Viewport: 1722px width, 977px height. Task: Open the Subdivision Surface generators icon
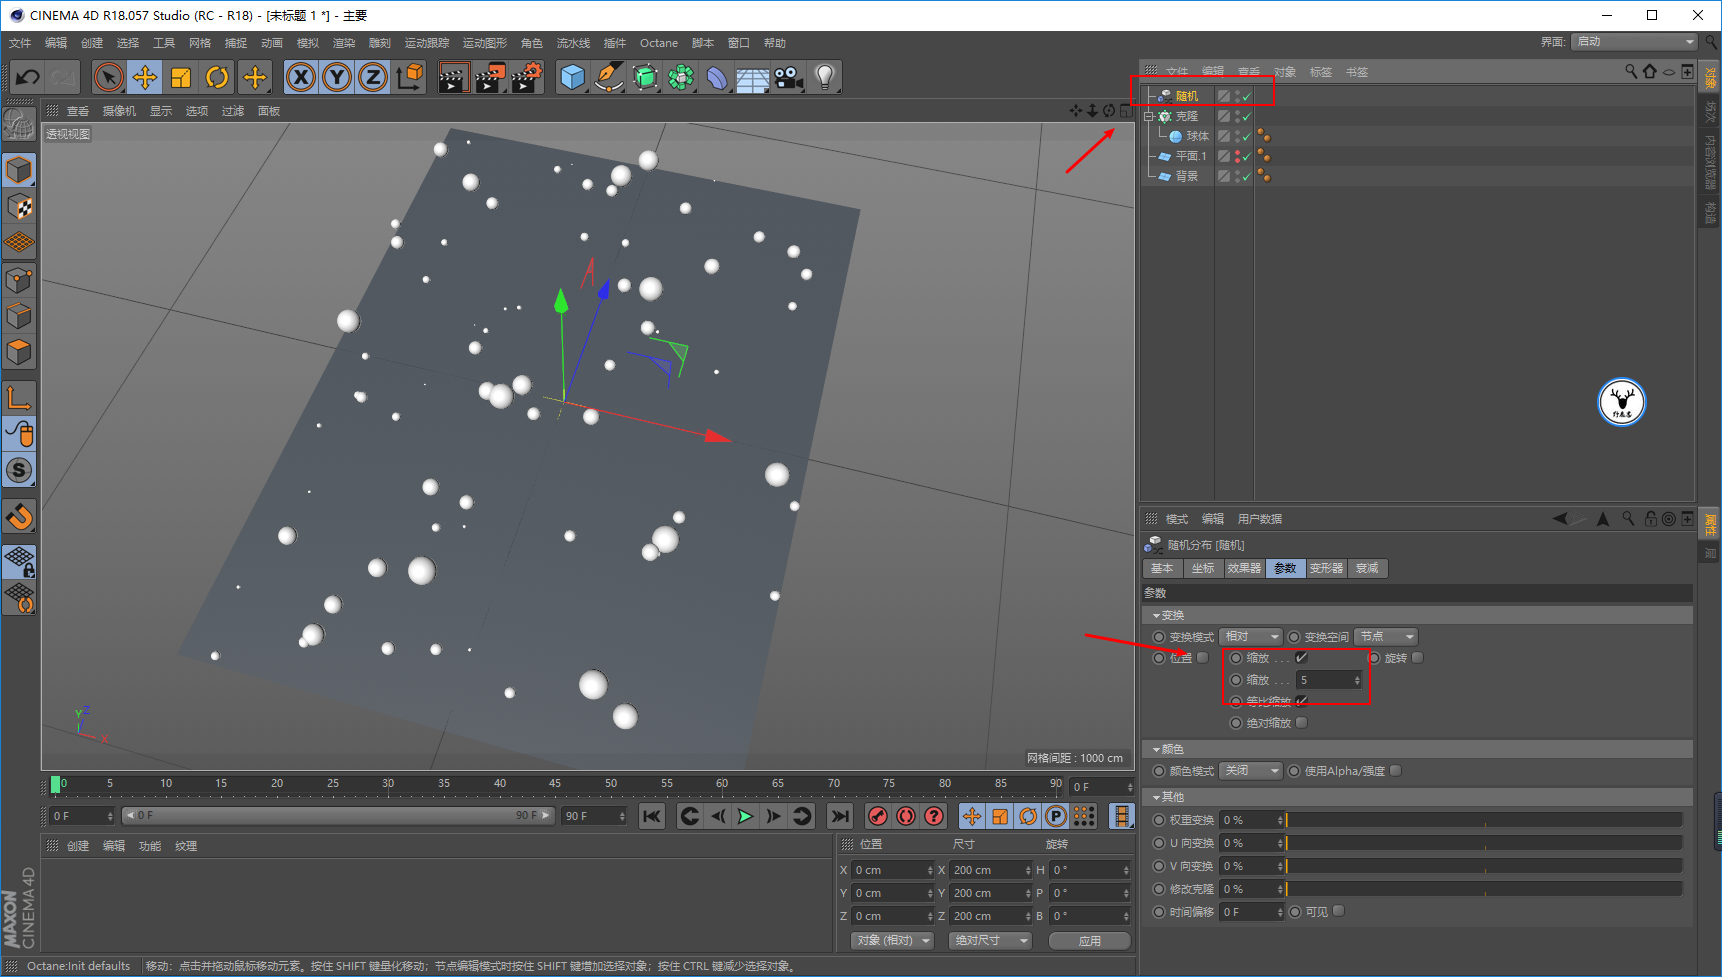coord(645,77)
